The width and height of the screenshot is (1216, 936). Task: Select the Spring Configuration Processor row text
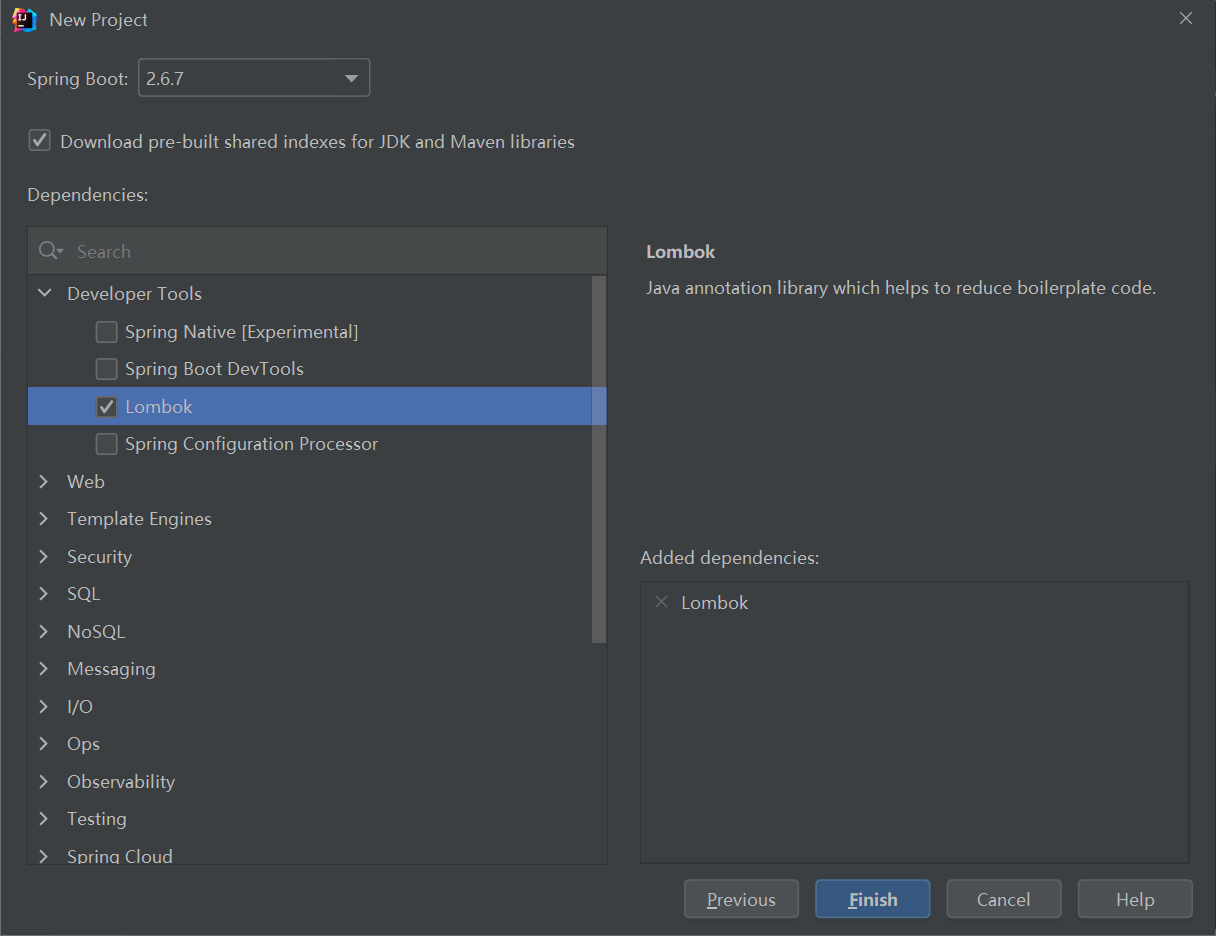(x=251, y=444)
